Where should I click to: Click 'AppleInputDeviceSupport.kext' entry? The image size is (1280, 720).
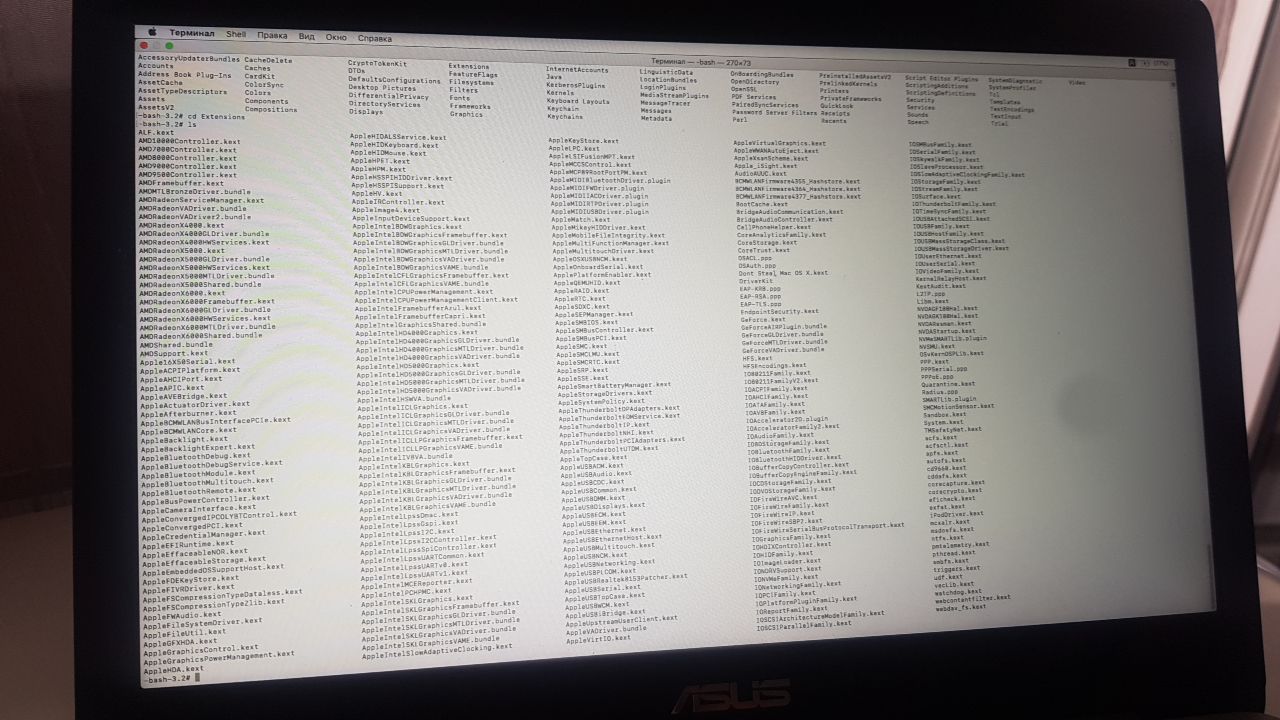412,218
